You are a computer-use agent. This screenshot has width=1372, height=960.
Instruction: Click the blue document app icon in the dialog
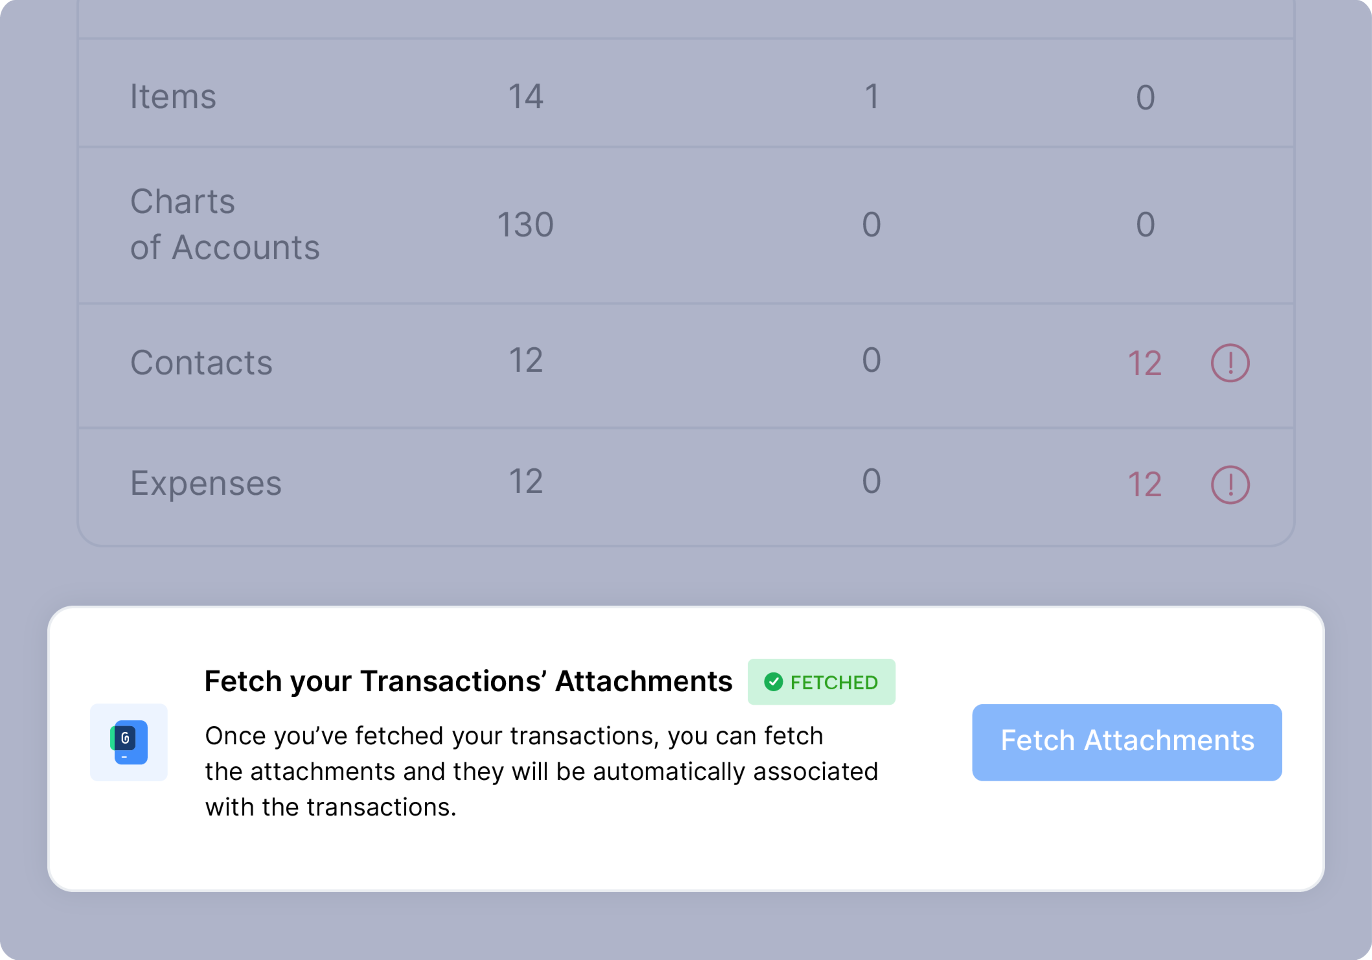click(128, 742)
